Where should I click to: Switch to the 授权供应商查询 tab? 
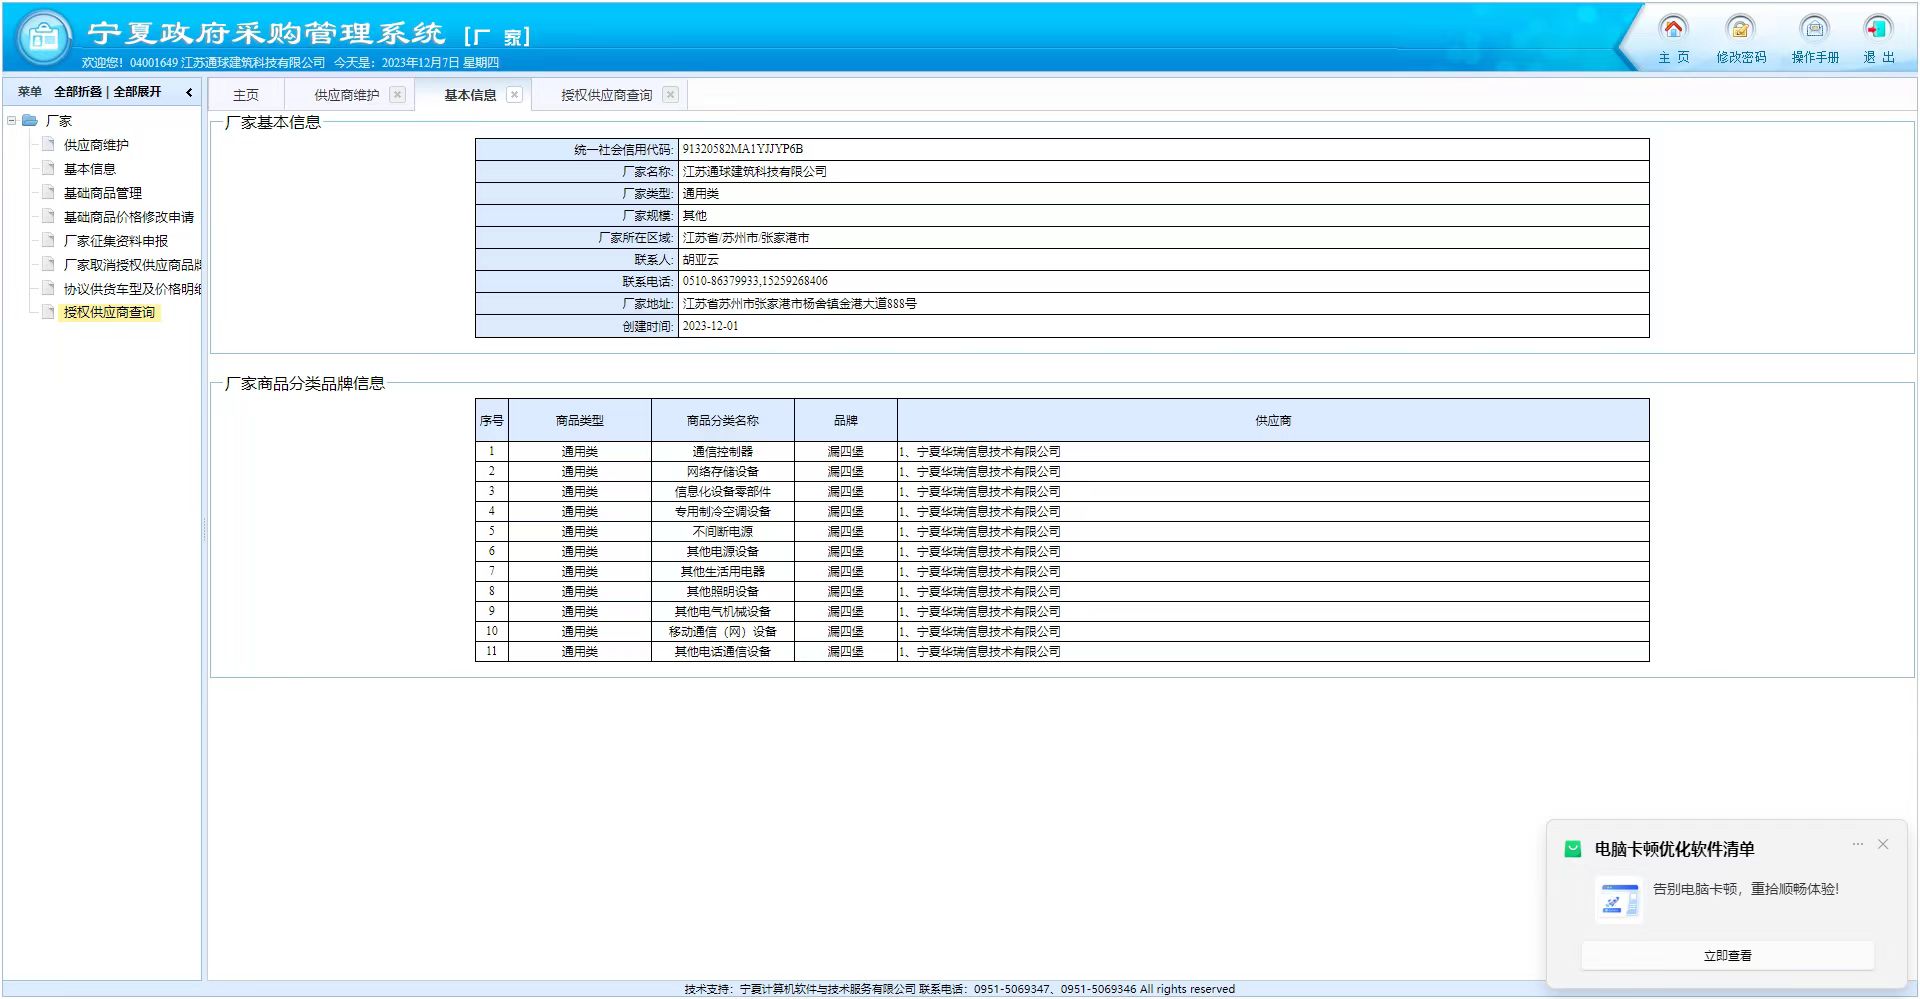[606, 95]
